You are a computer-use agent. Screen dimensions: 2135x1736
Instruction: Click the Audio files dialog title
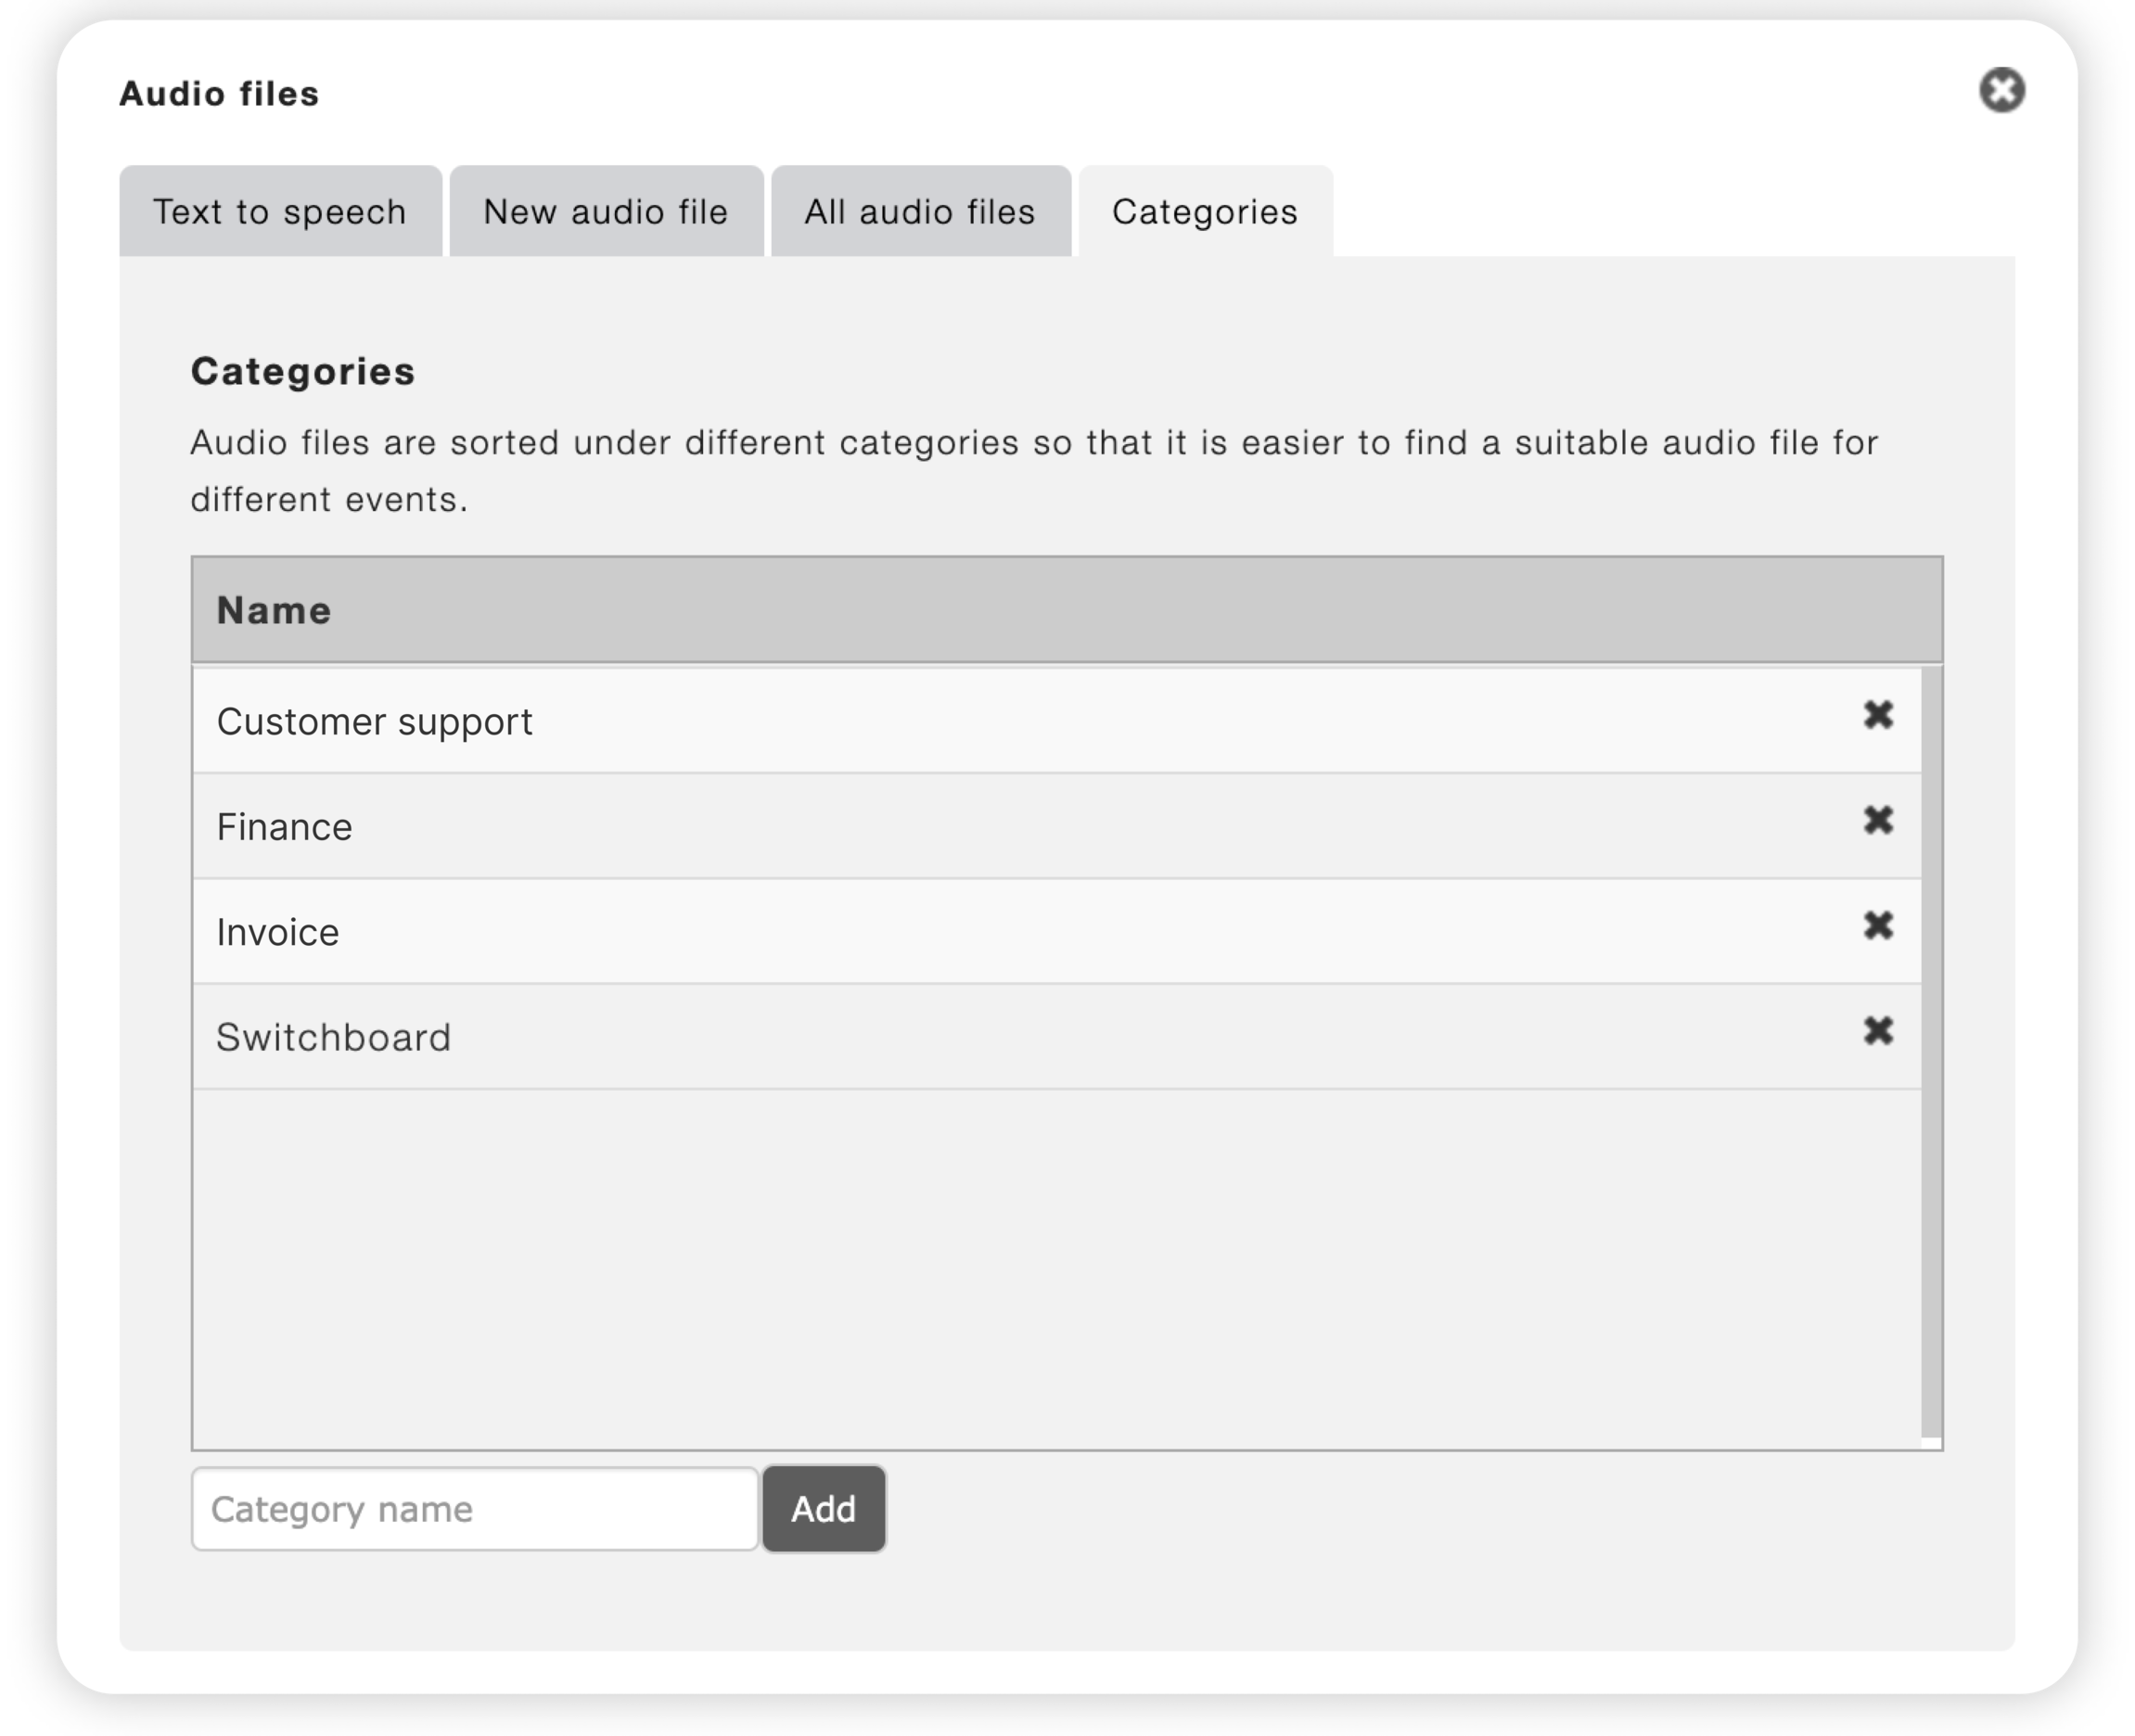click(x=219, y=93)
